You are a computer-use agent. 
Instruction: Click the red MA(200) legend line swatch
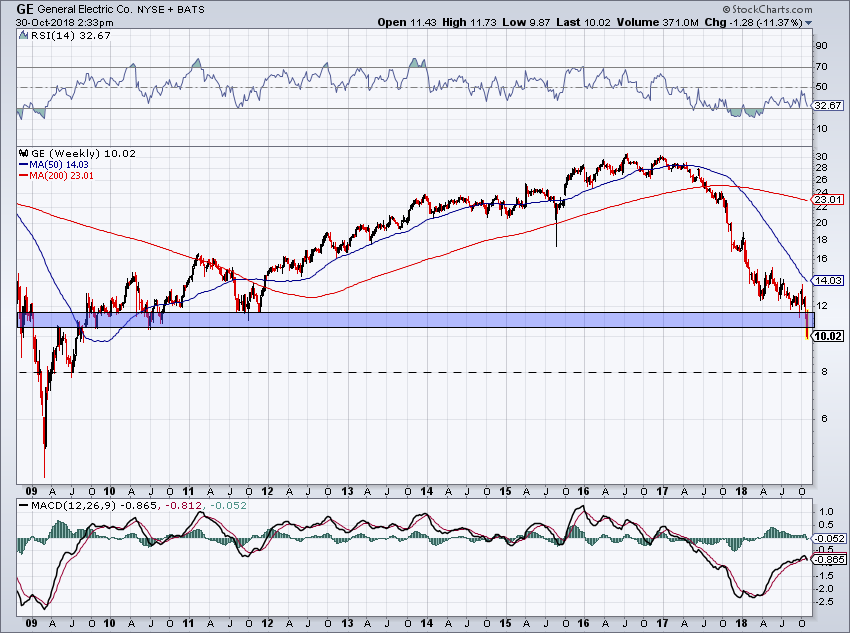pos(23,176)
